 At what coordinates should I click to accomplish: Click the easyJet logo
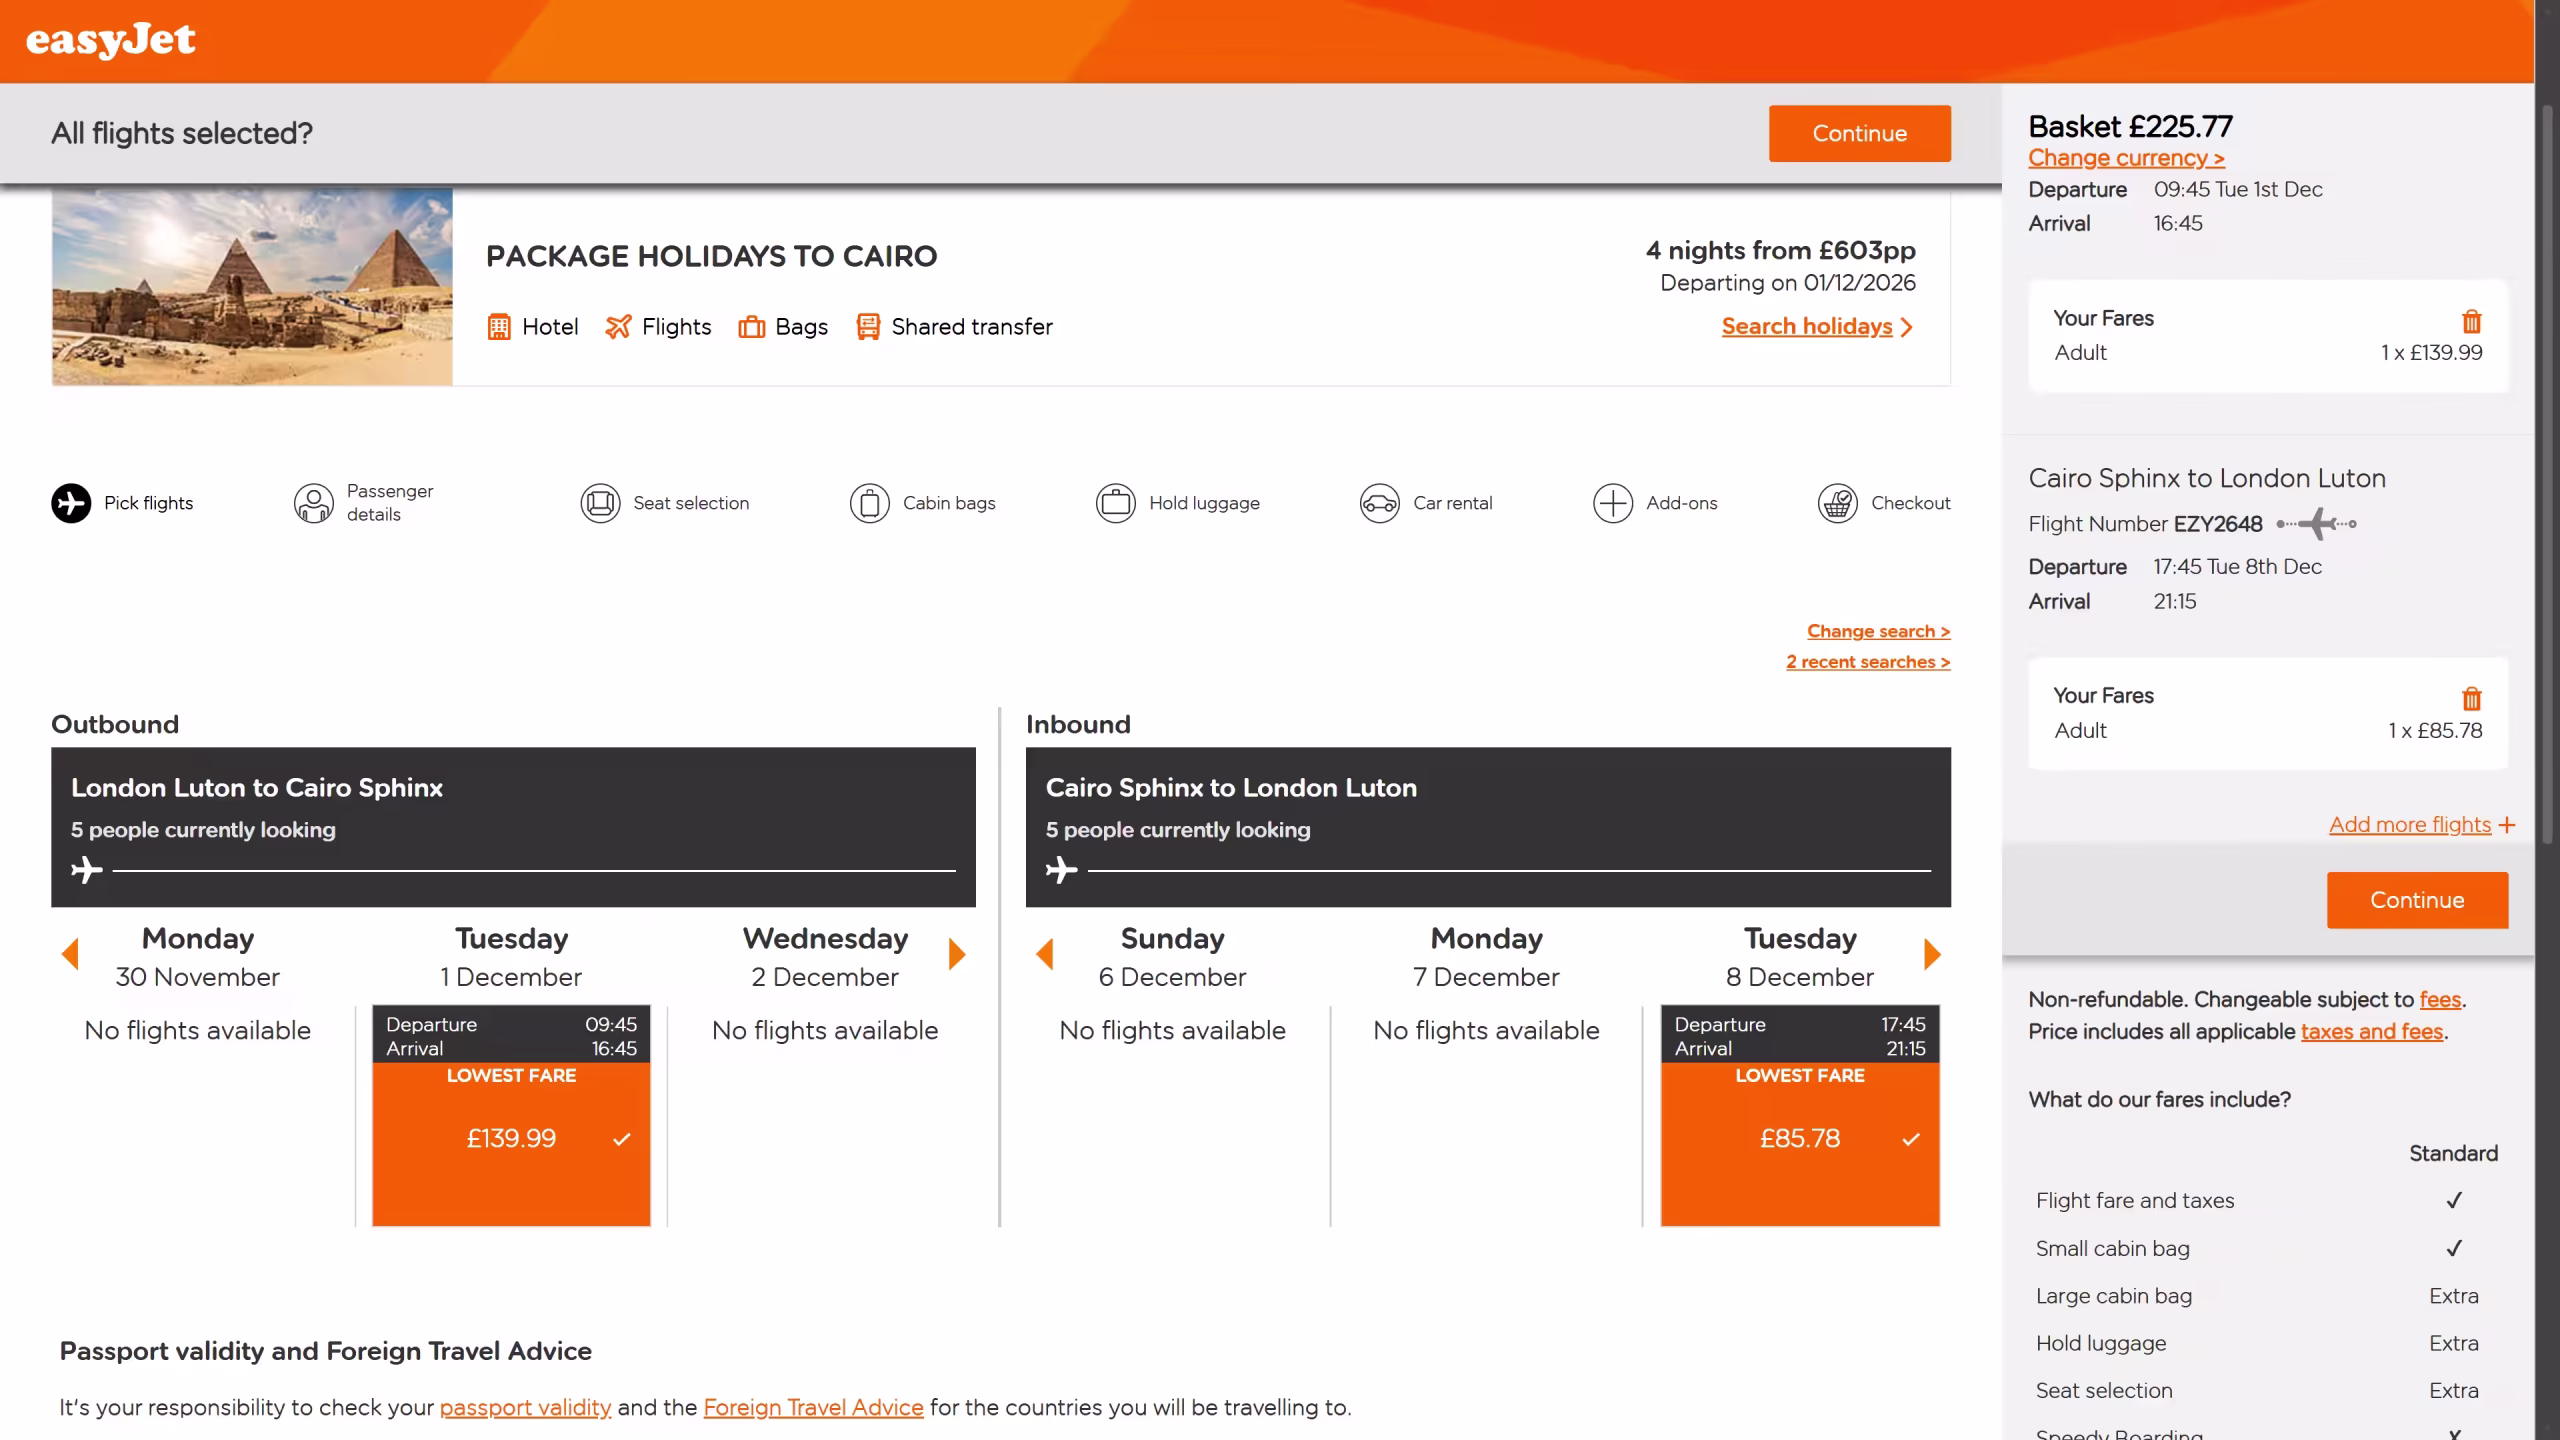click(110, 40)
